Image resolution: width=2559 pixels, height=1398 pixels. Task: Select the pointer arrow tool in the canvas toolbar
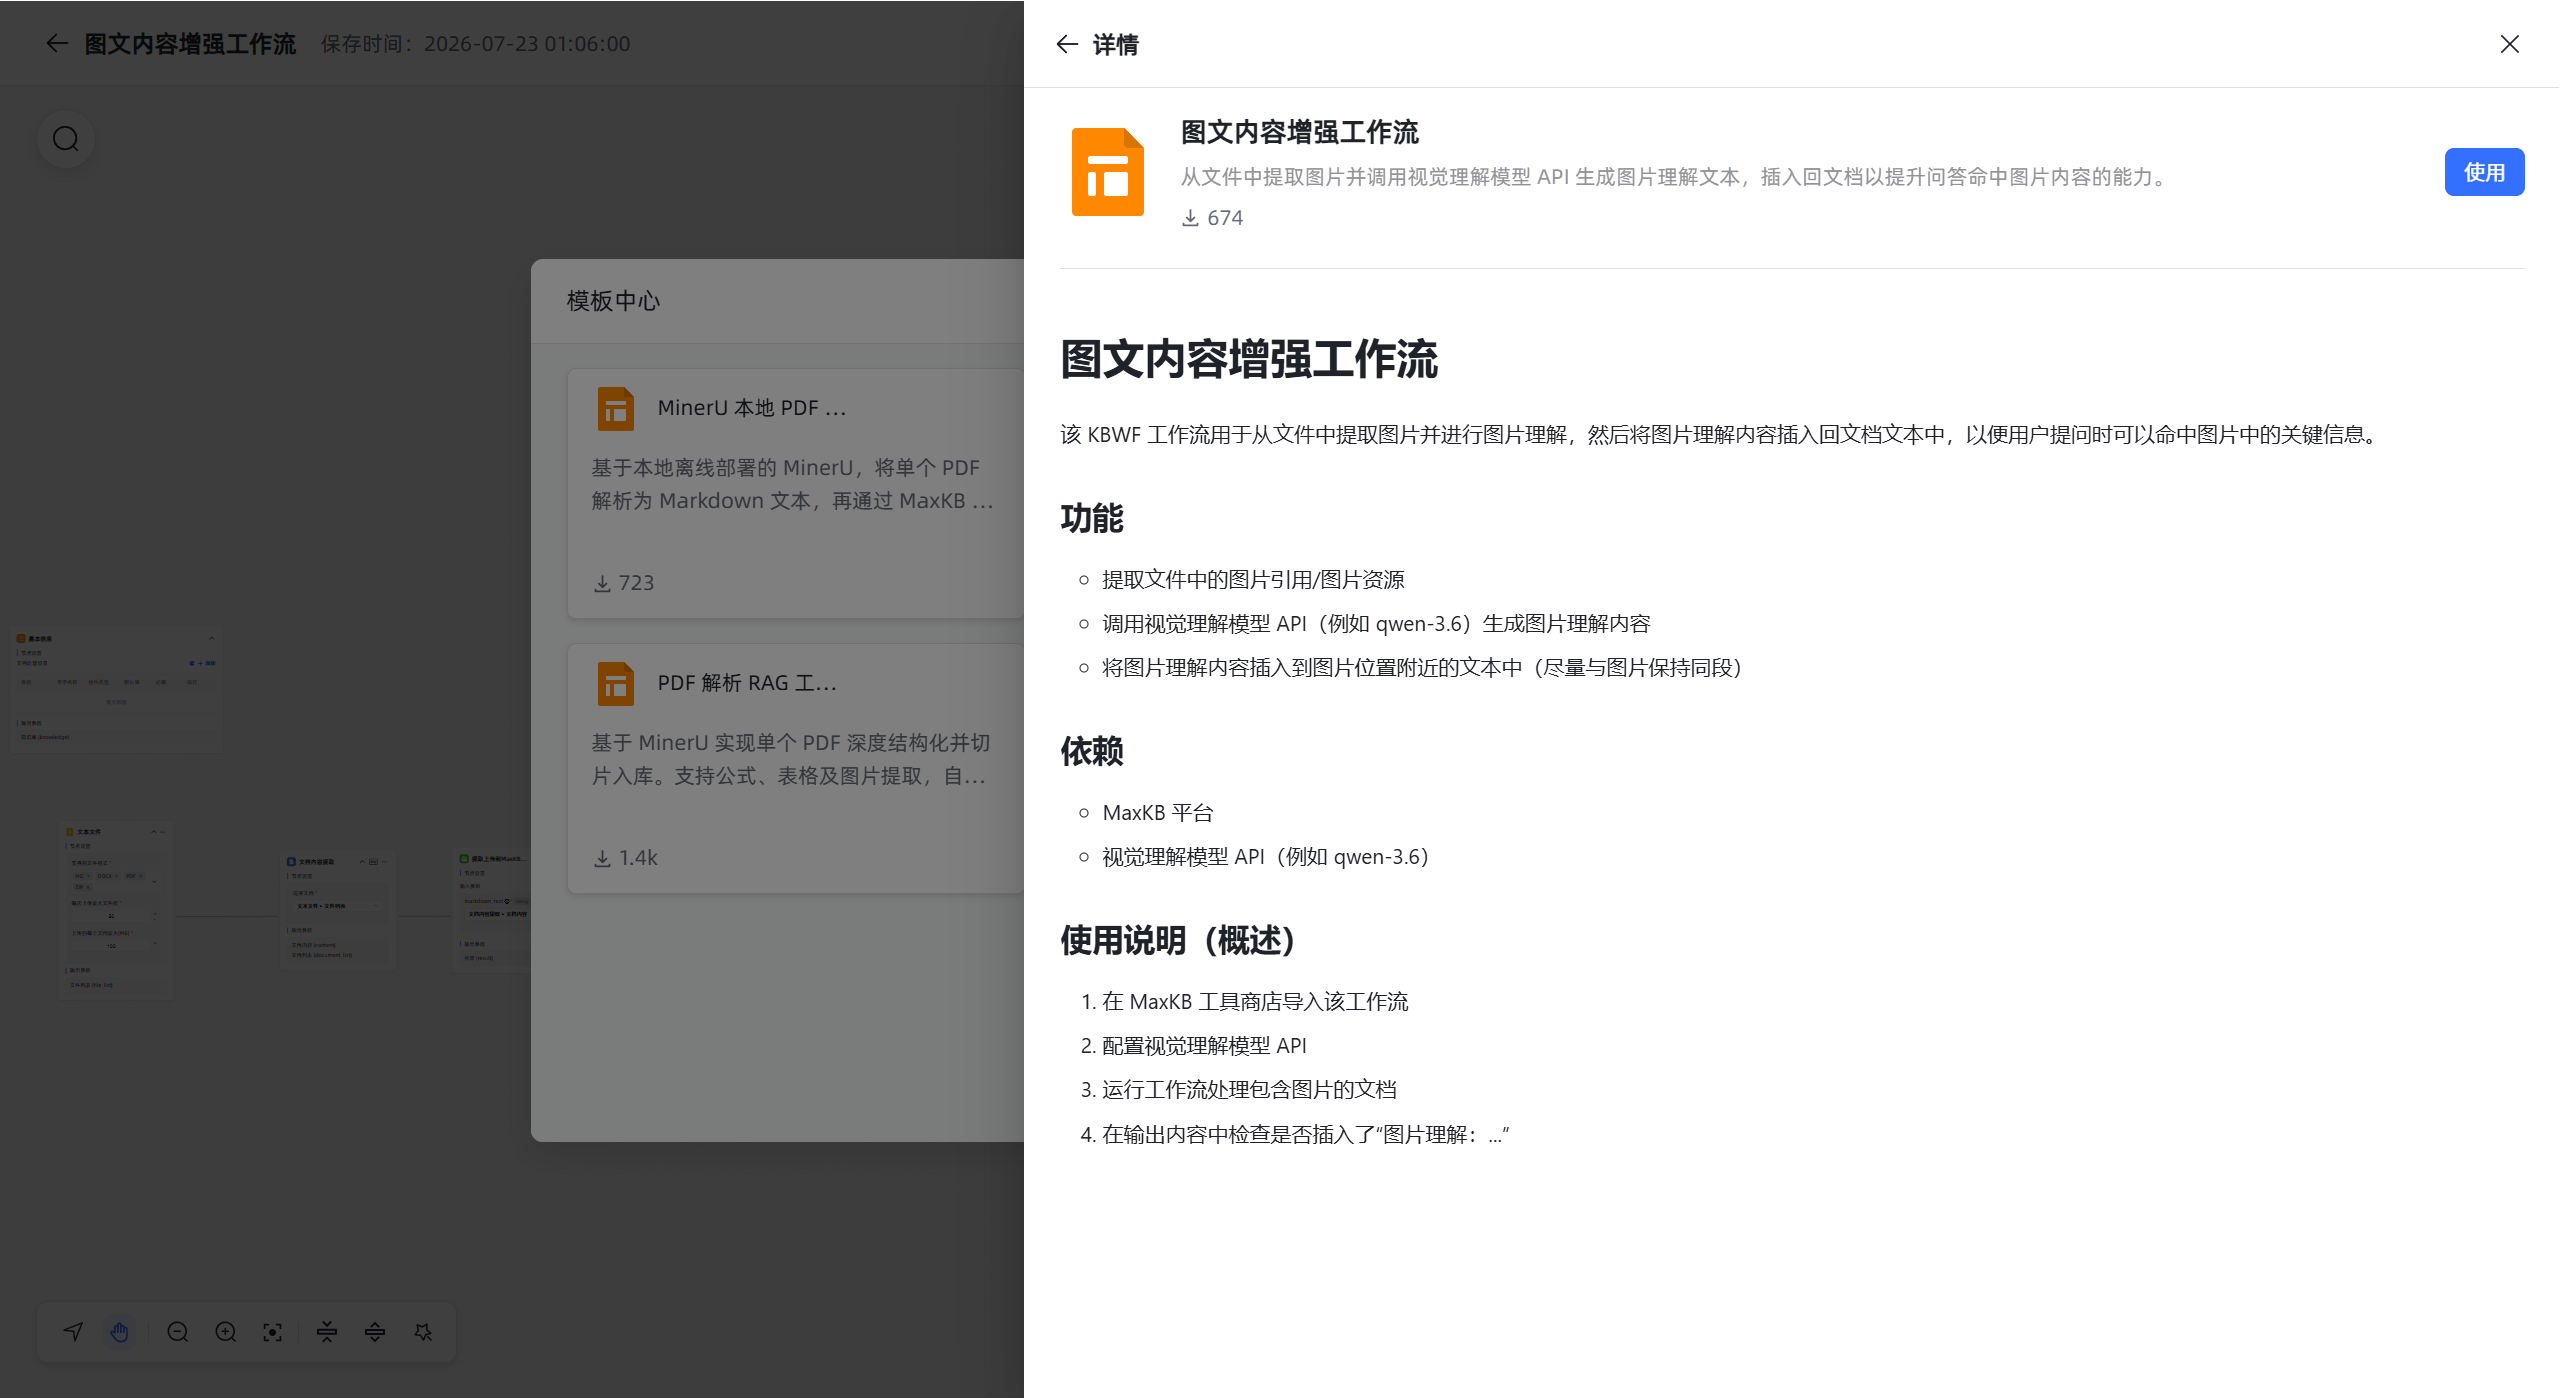pyautogui.click(x=73, y=1332)
